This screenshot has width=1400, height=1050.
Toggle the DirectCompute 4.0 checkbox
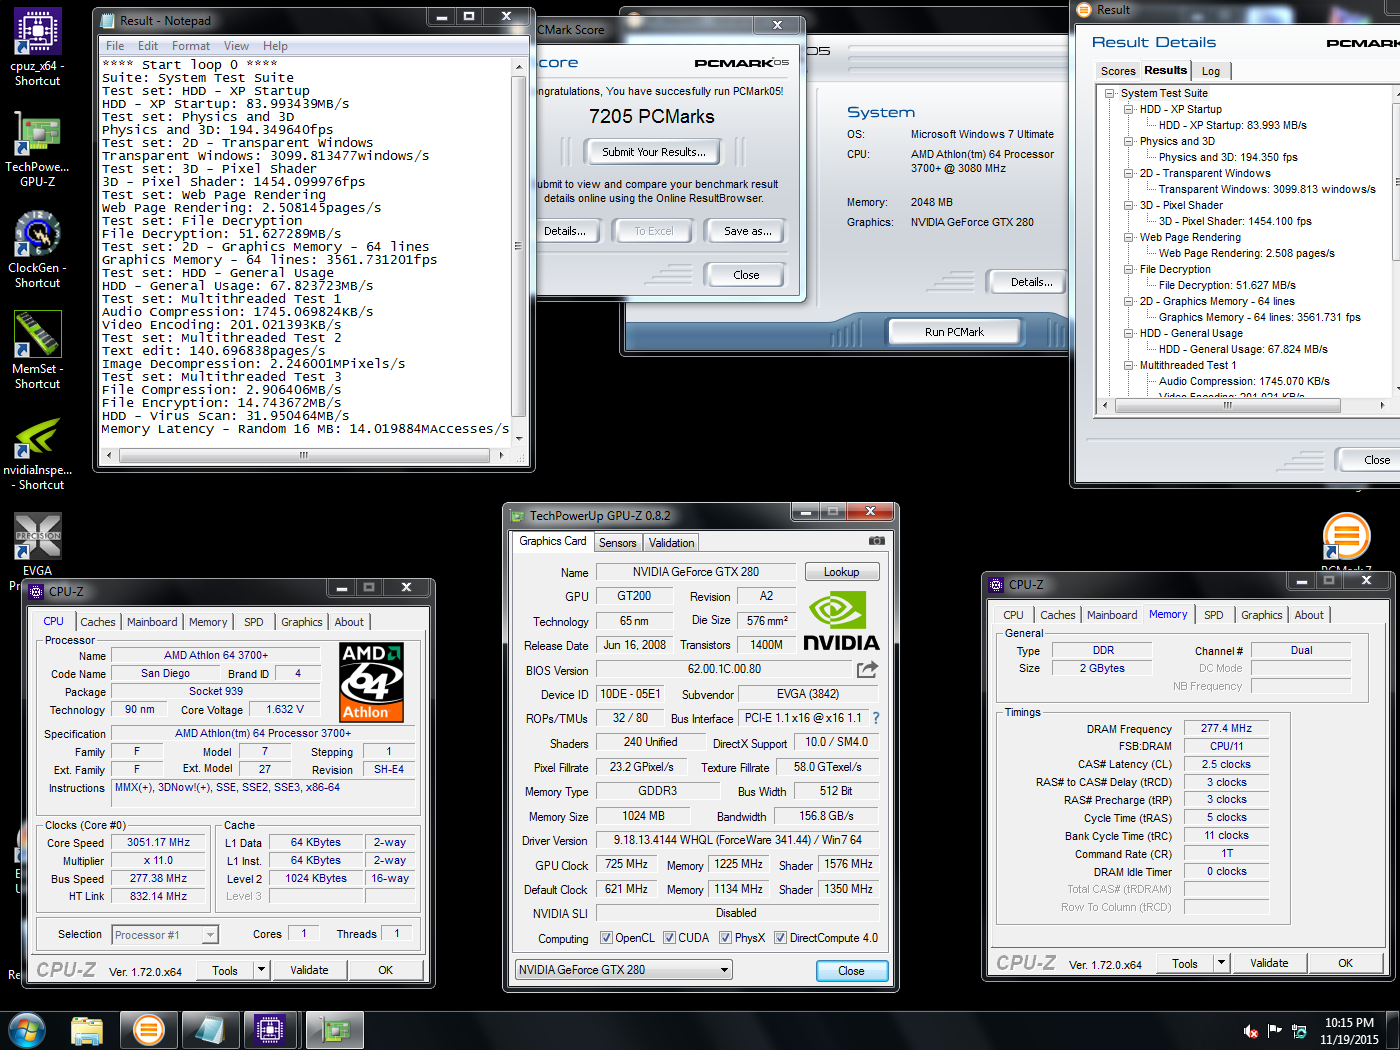780,938
